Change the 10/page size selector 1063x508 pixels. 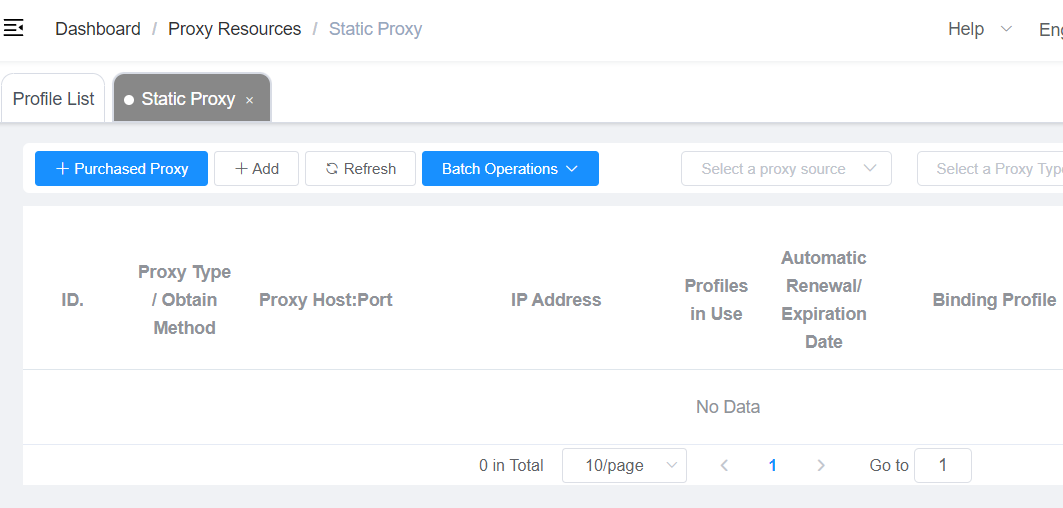pos(624,465)
